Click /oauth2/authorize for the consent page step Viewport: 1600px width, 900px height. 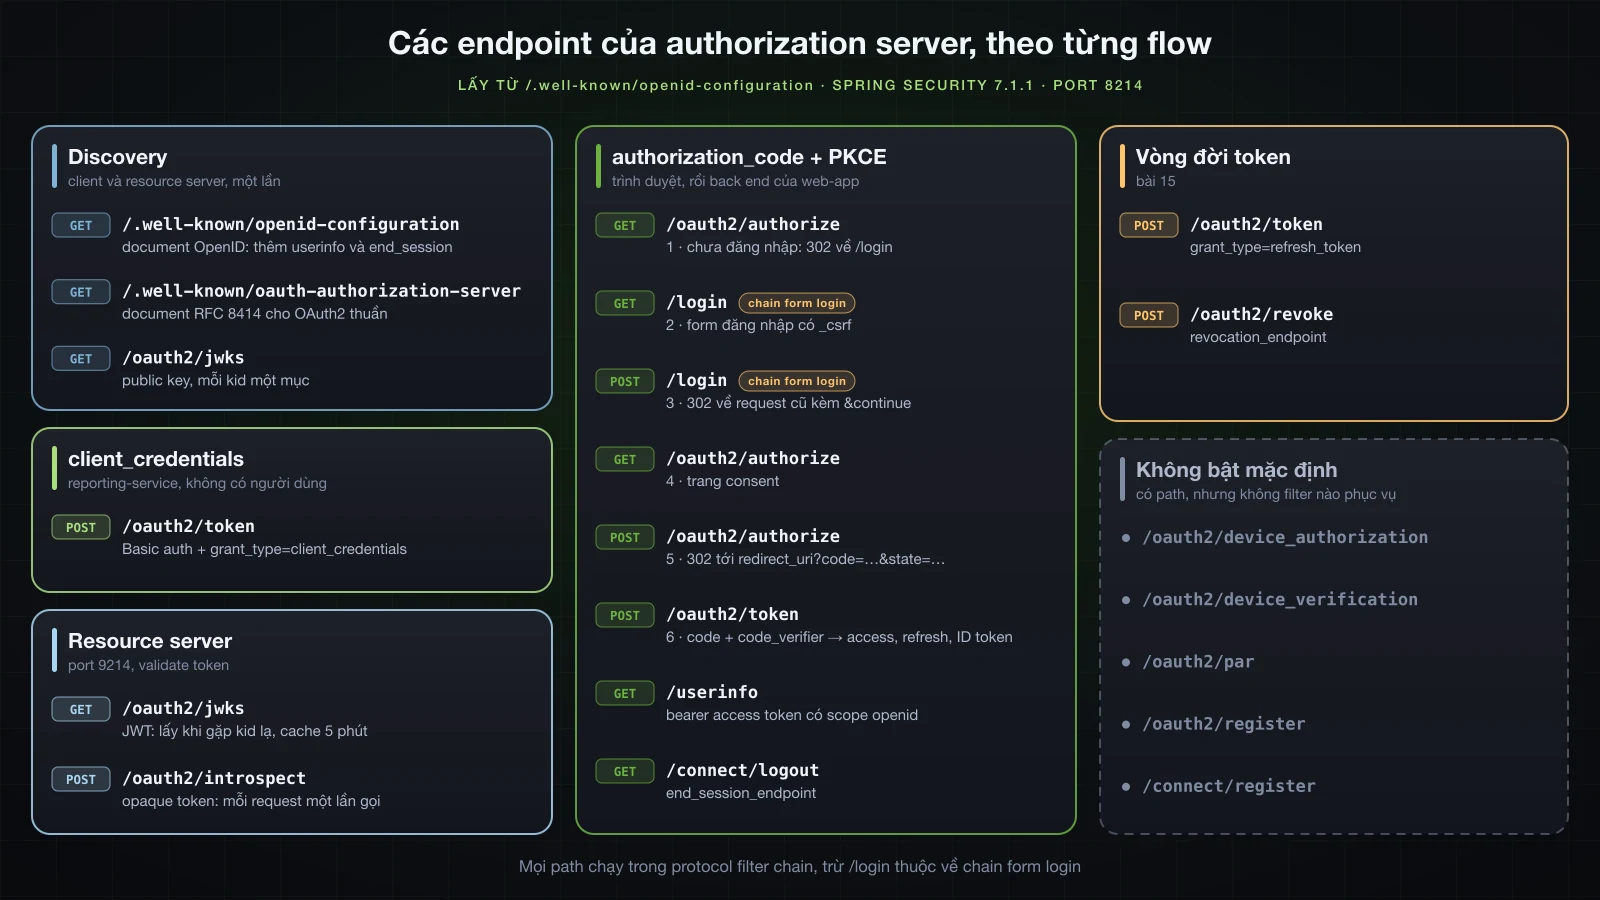coord(753,458)
